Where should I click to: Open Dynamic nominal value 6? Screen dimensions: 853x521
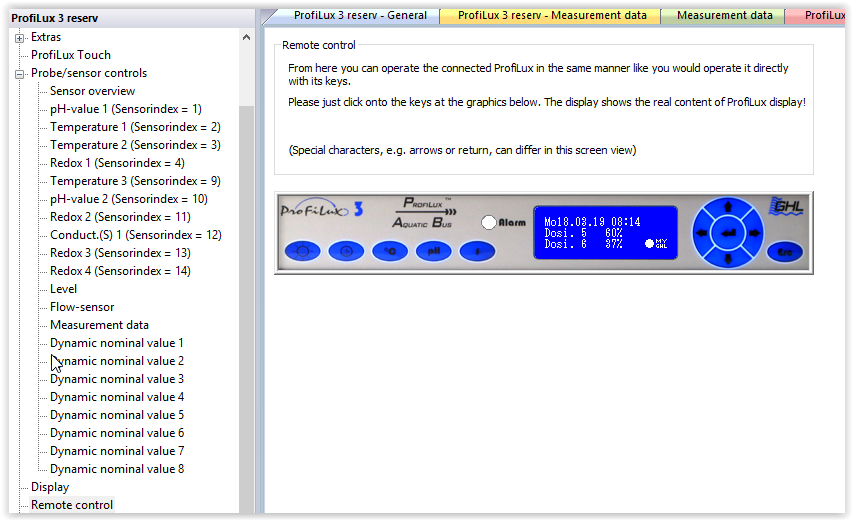117,432
